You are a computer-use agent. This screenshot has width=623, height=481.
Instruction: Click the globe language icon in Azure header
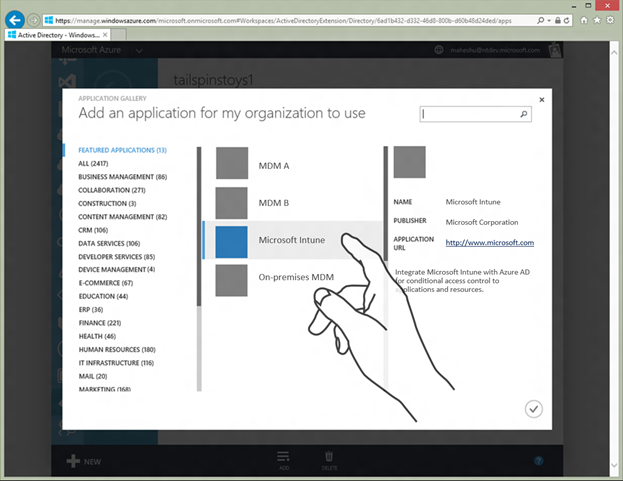[x=439, y=50]
